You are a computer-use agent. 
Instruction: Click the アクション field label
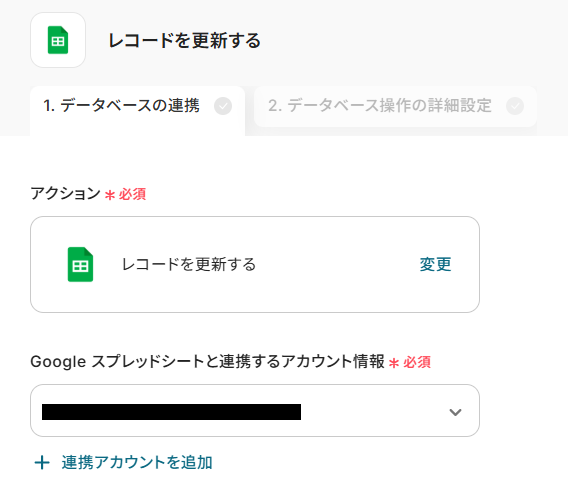tap(66, 193)
